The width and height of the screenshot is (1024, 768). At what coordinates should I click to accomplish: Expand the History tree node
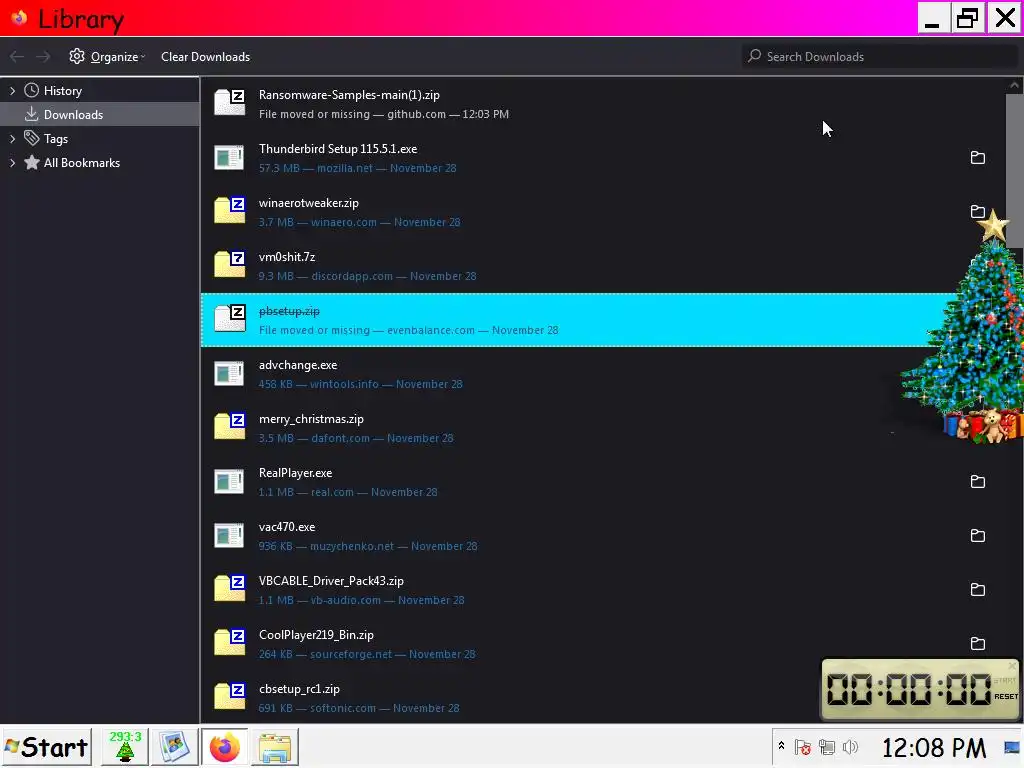point(12,91)
